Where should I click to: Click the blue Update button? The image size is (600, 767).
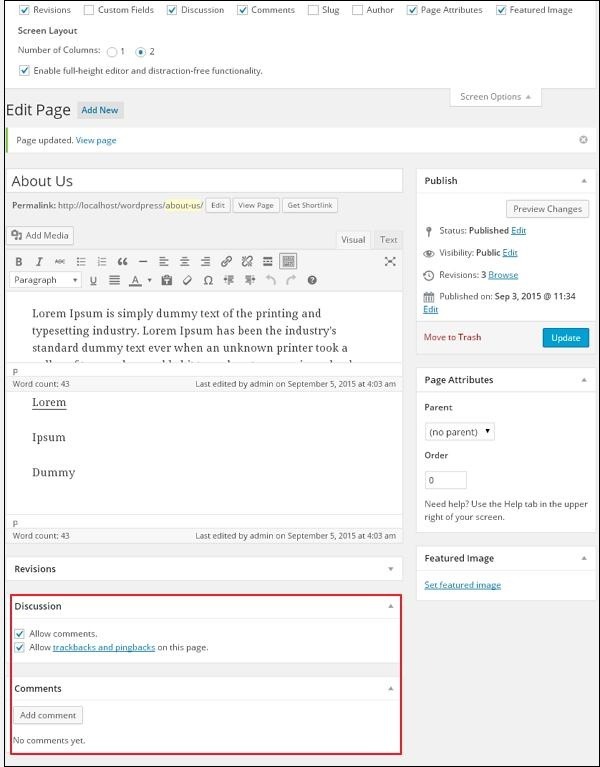pyautogui.click(x=565, y=337)
